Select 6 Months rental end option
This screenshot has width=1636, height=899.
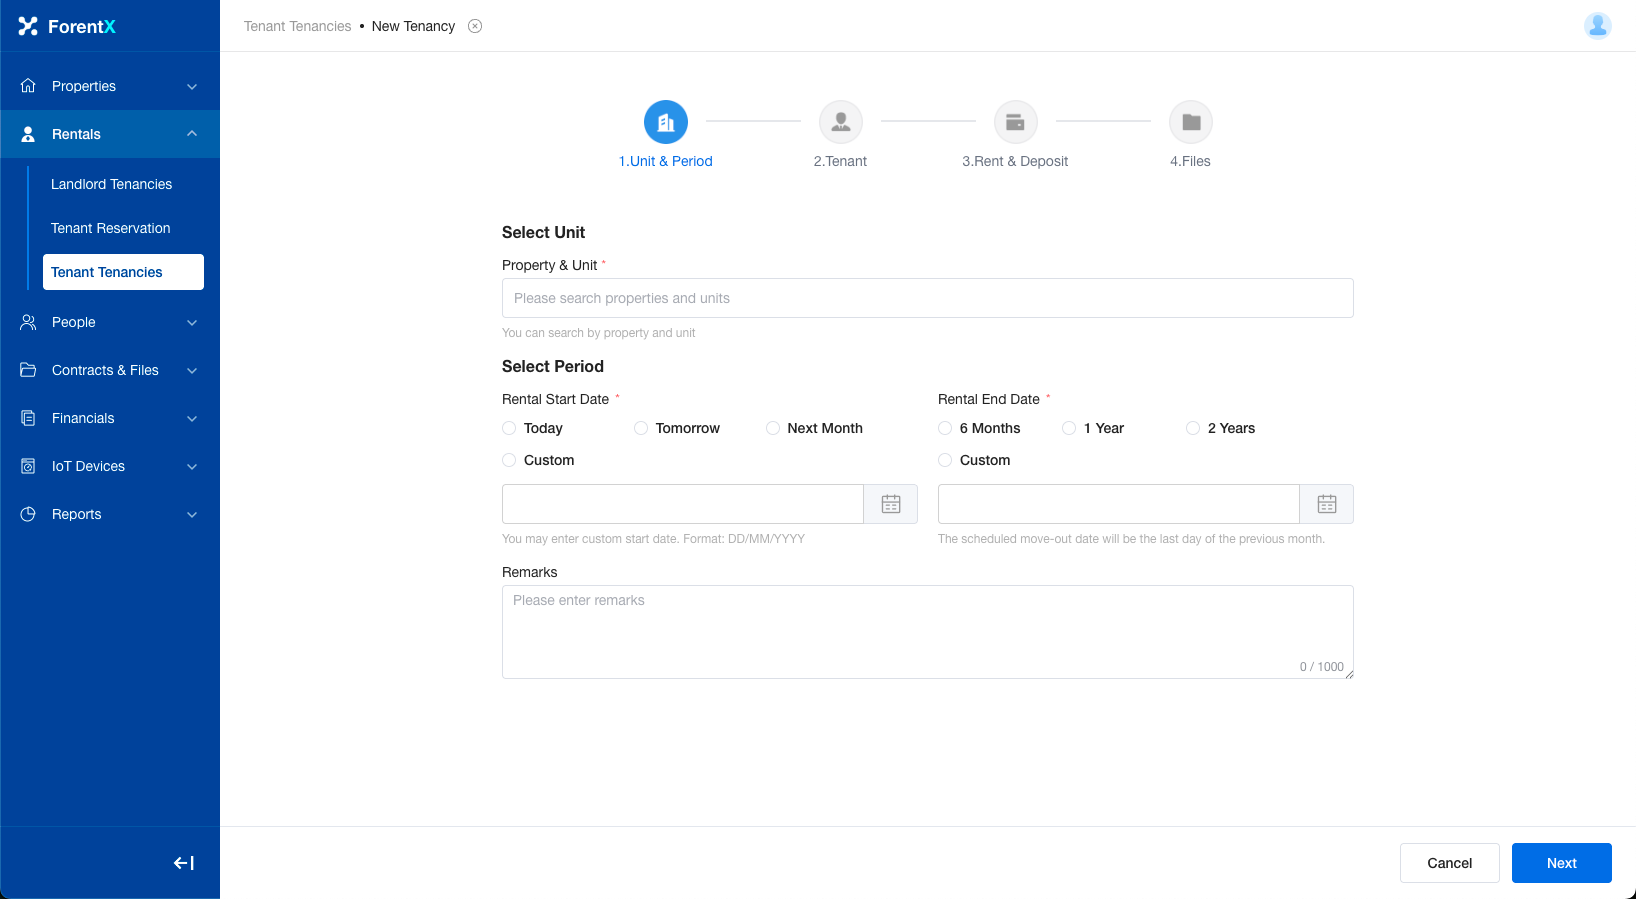[x=945, y=428]
